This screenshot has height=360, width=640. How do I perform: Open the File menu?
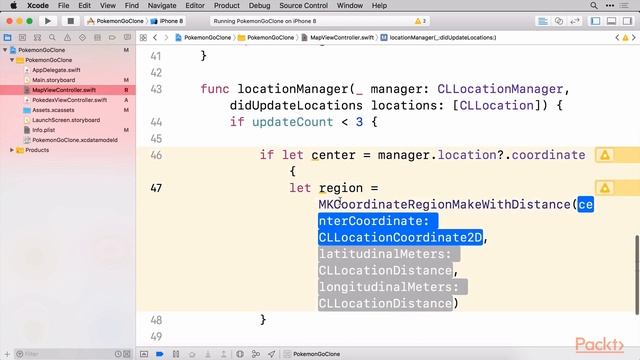64,5
